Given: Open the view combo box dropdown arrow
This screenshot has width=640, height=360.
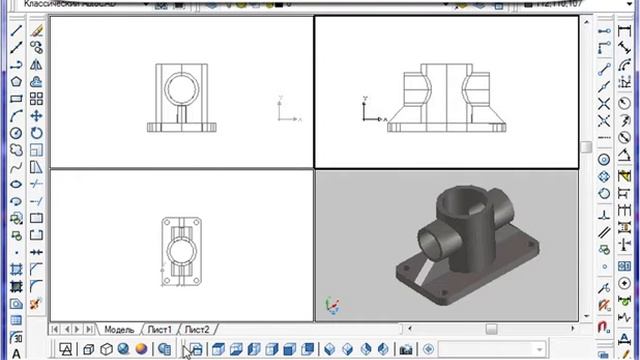Looking at the screenshot, I should pos(540,349).
